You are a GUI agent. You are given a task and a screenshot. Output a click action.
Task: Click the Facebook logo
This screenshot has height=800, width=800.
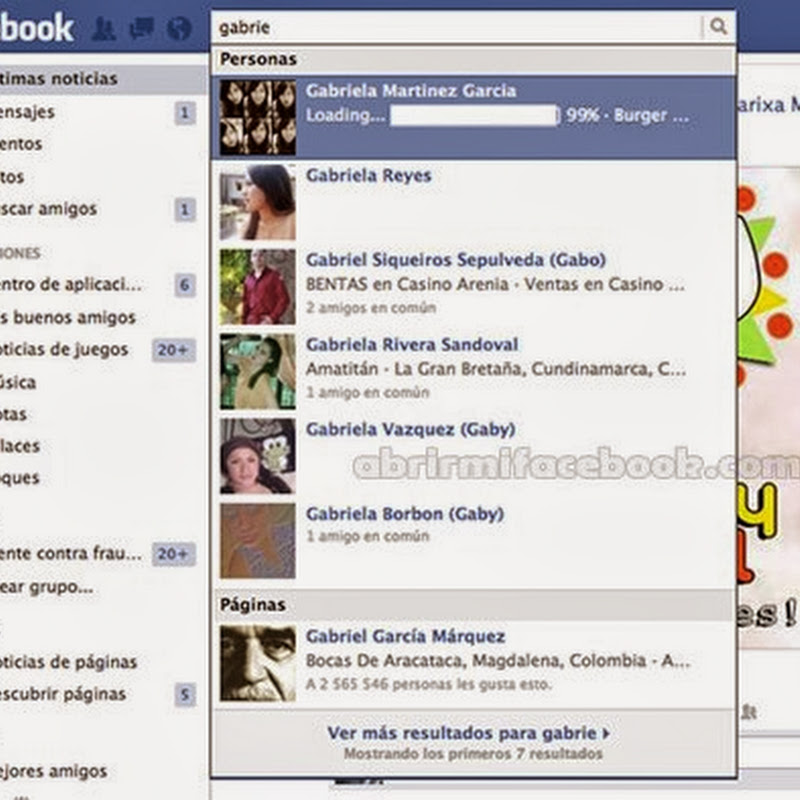[37, 28]
